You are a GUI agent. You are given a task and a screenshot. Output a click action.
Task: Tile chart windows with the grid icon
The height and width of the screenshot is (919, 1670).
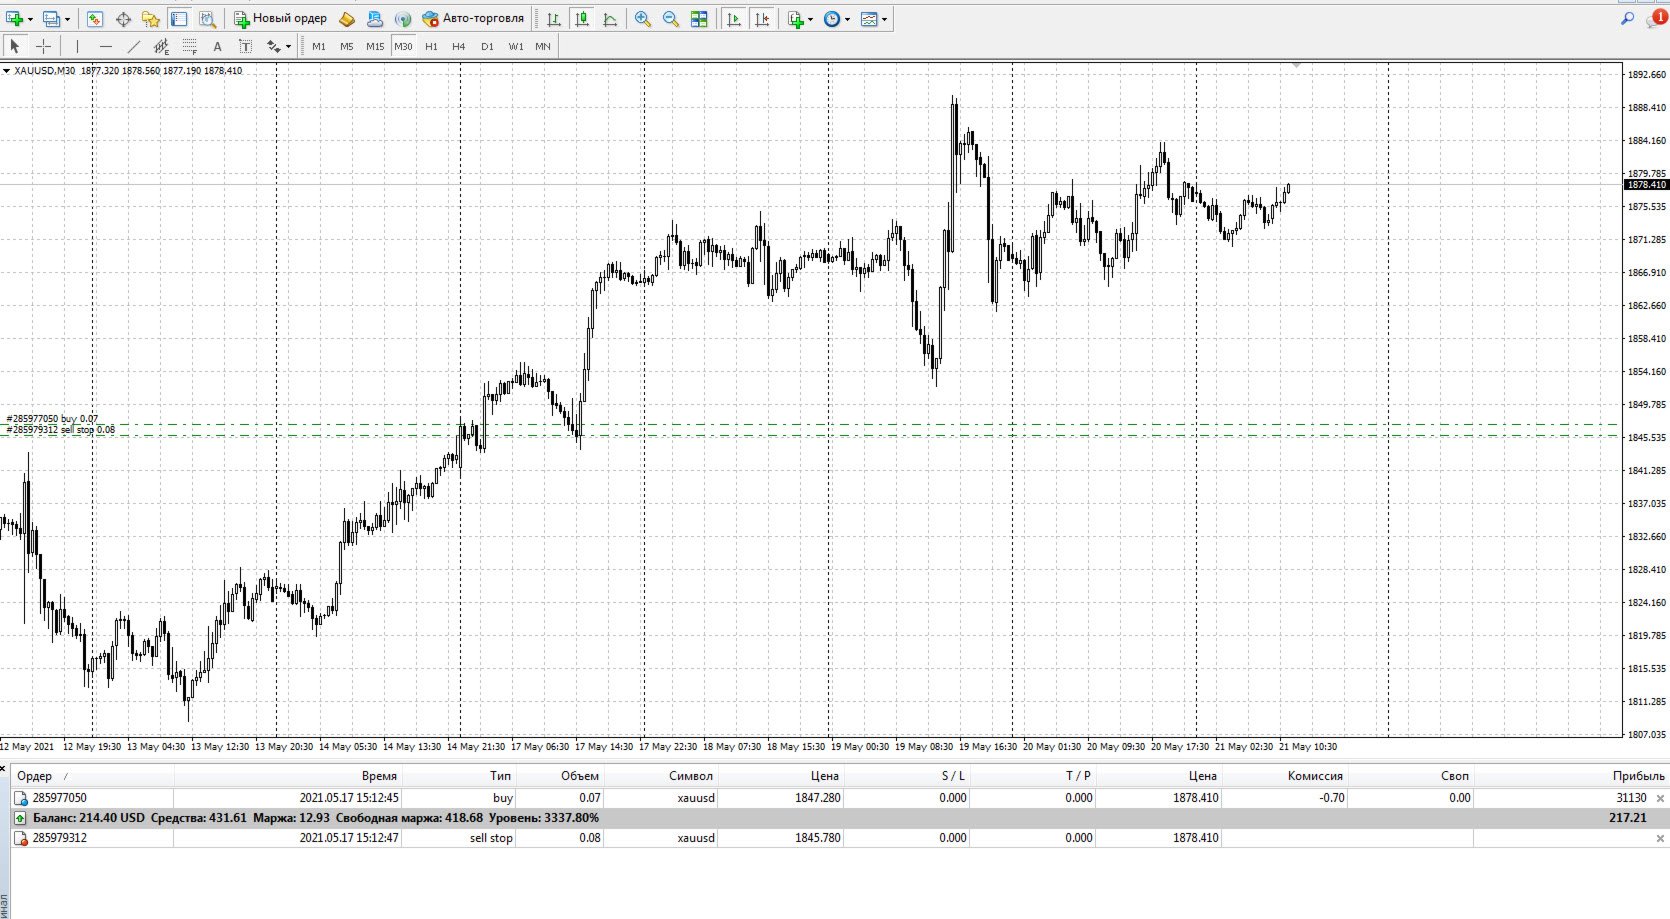coord(699,19)
